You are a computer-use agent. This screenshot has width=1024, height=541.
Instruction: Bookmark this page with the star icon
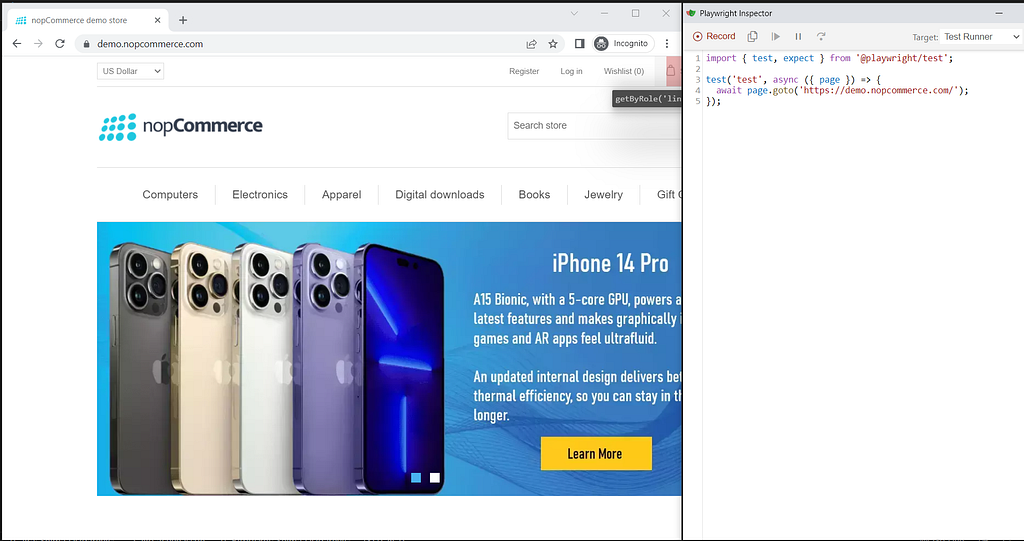click(553, 44)
